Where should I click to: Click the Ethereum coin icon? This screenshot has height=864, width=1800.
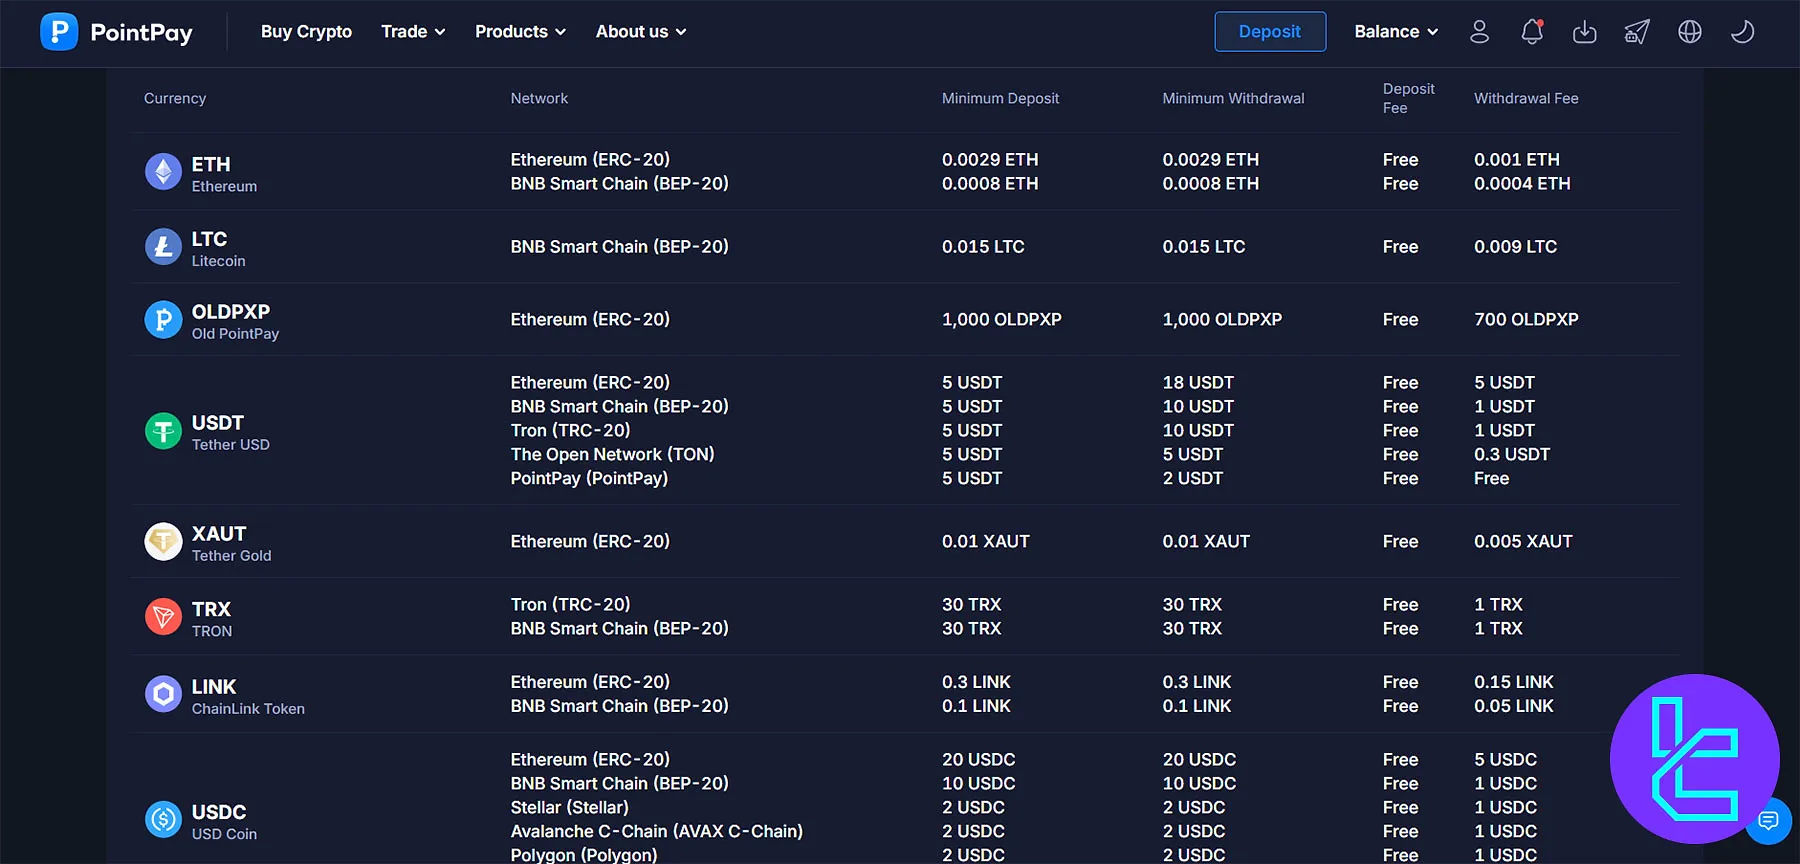click(163, 172)
